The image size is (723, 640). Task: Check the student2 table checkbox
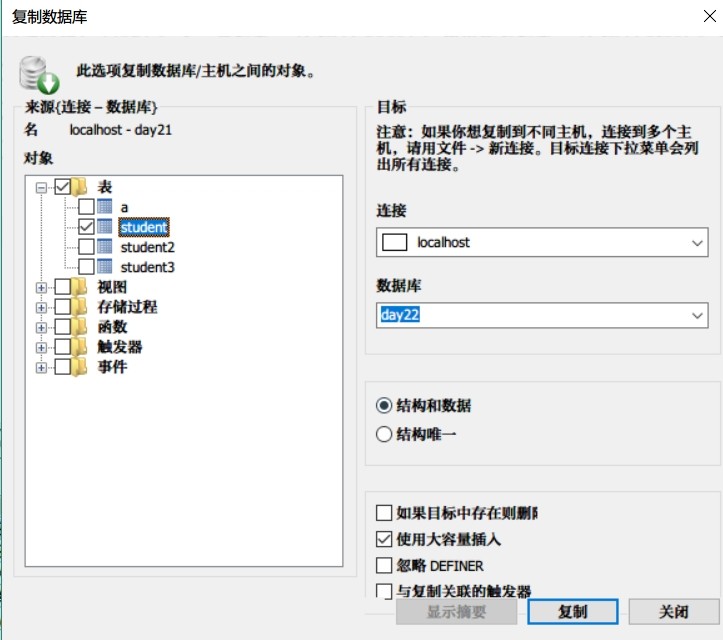click(x=86, y=247)
